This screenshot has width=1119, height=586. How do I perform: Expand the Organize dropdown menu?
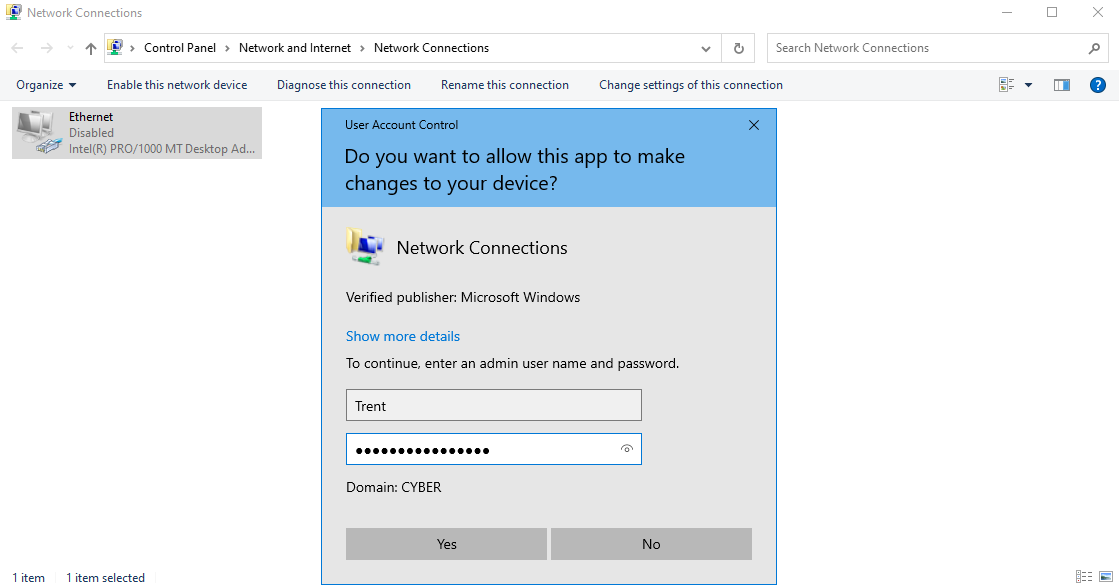tap(46, 85)
